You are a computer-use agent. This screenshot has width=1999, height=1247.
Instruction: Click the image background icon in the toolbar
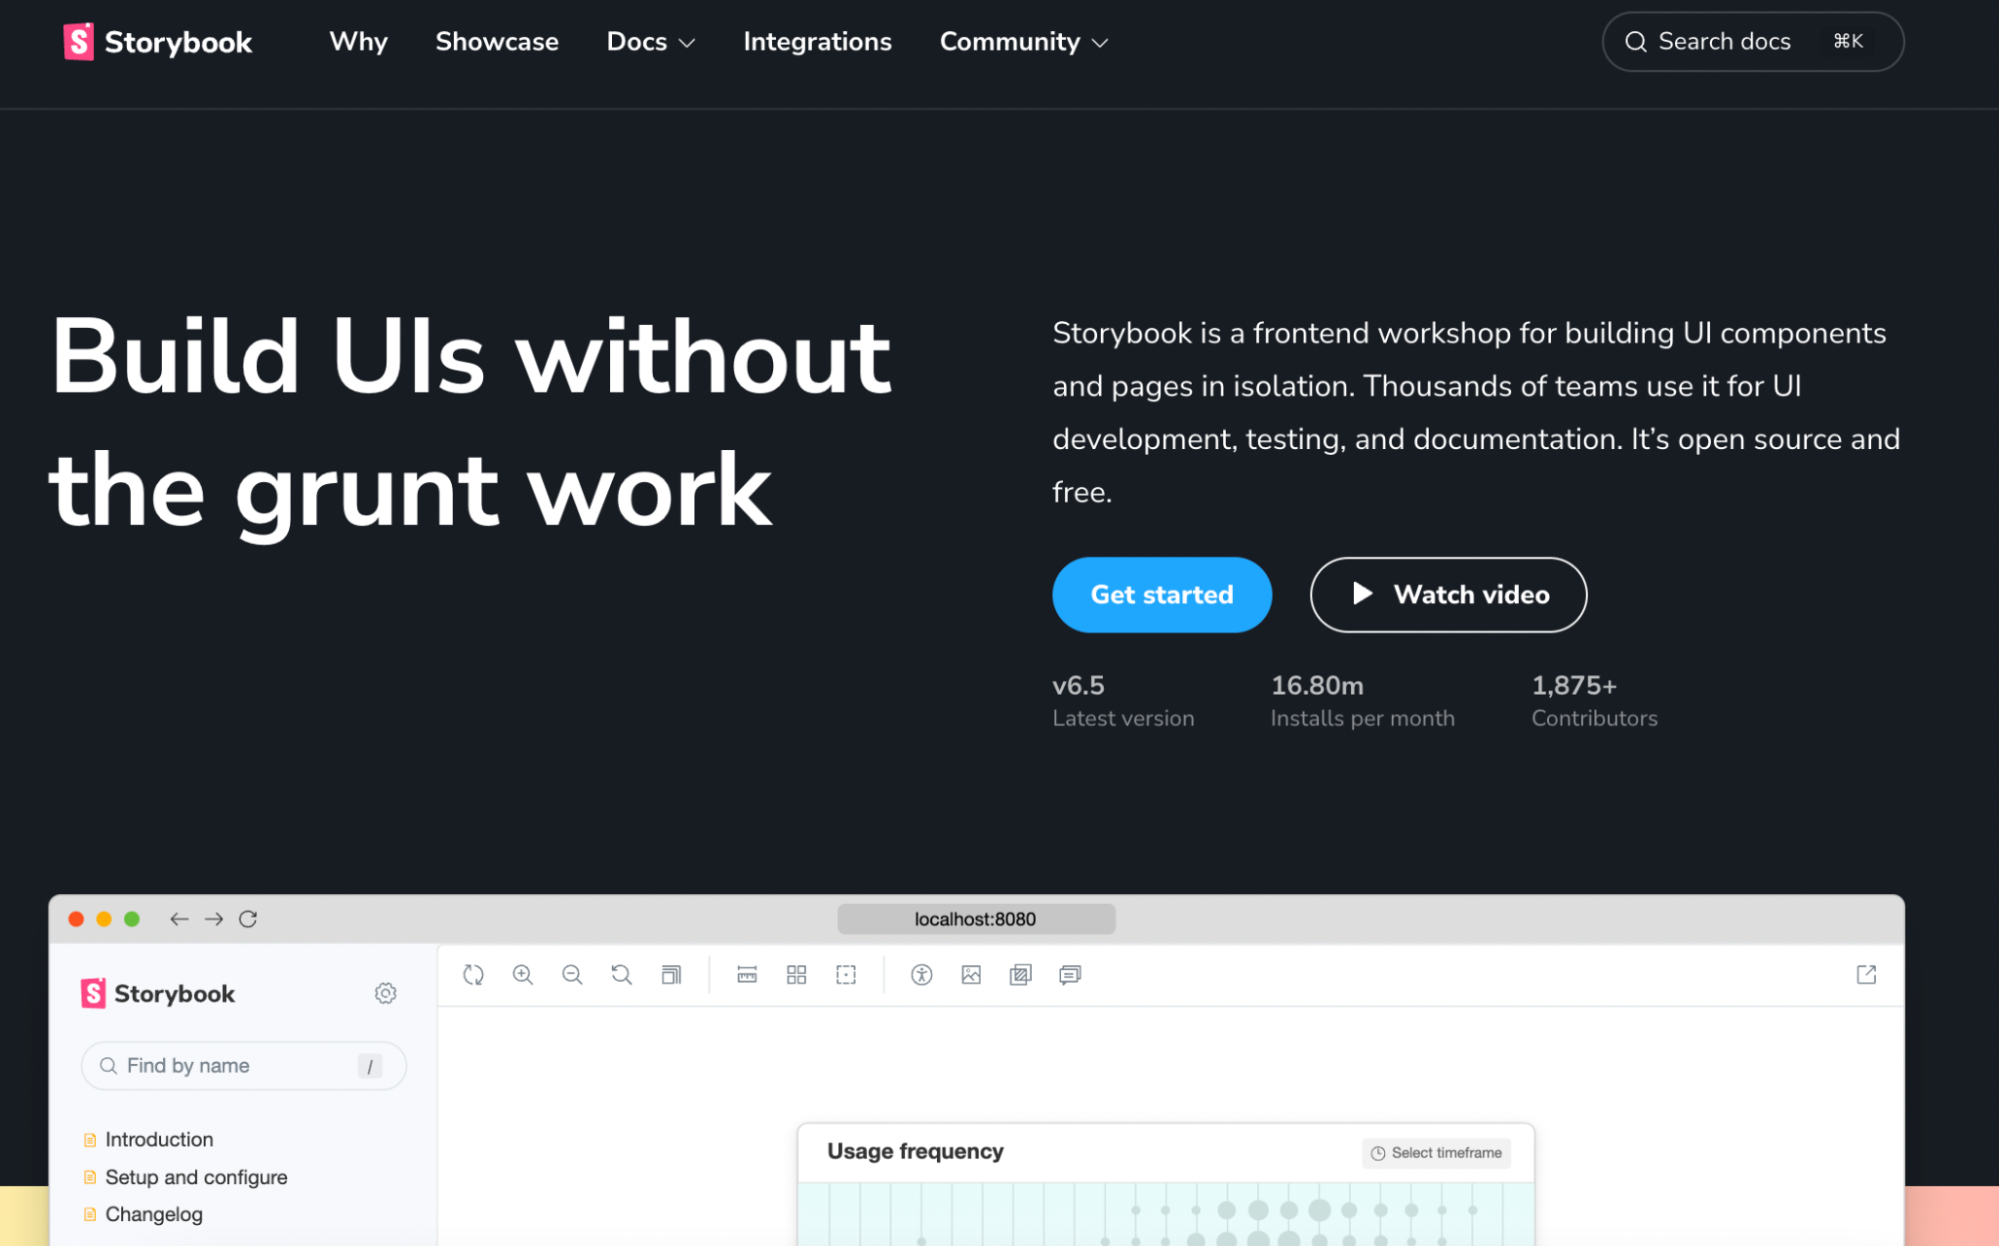click(971, 975)
